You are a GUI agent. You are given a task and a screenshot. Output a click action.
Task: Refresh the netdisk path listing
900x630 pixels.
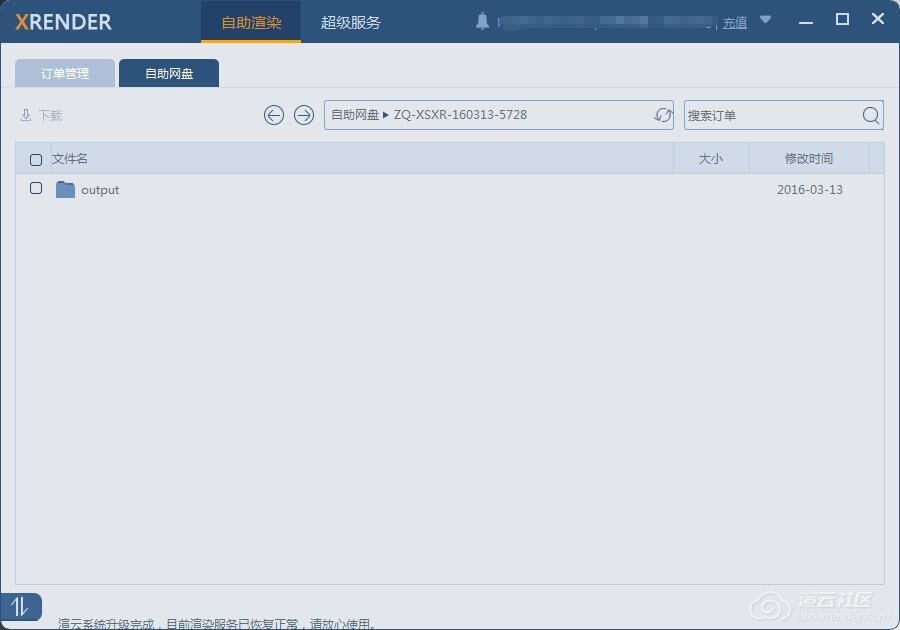tap(662, 115)
